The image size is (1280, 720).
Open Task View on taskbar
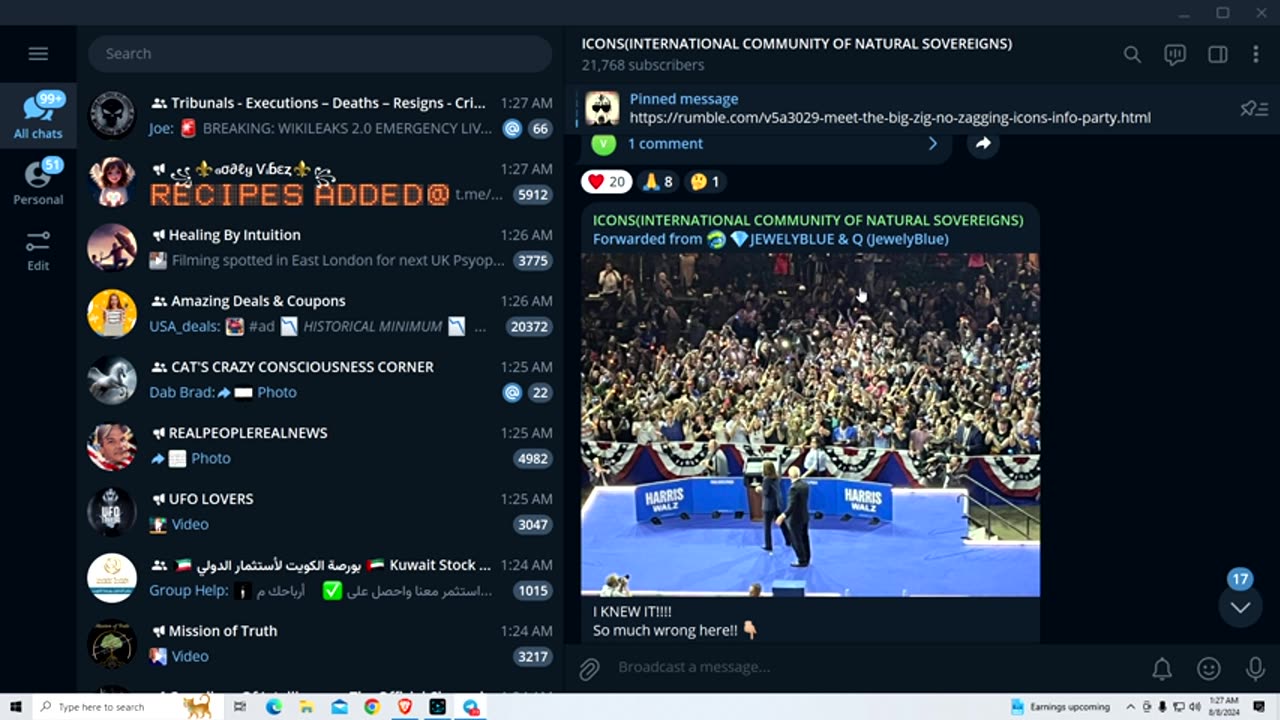(240, 707)
